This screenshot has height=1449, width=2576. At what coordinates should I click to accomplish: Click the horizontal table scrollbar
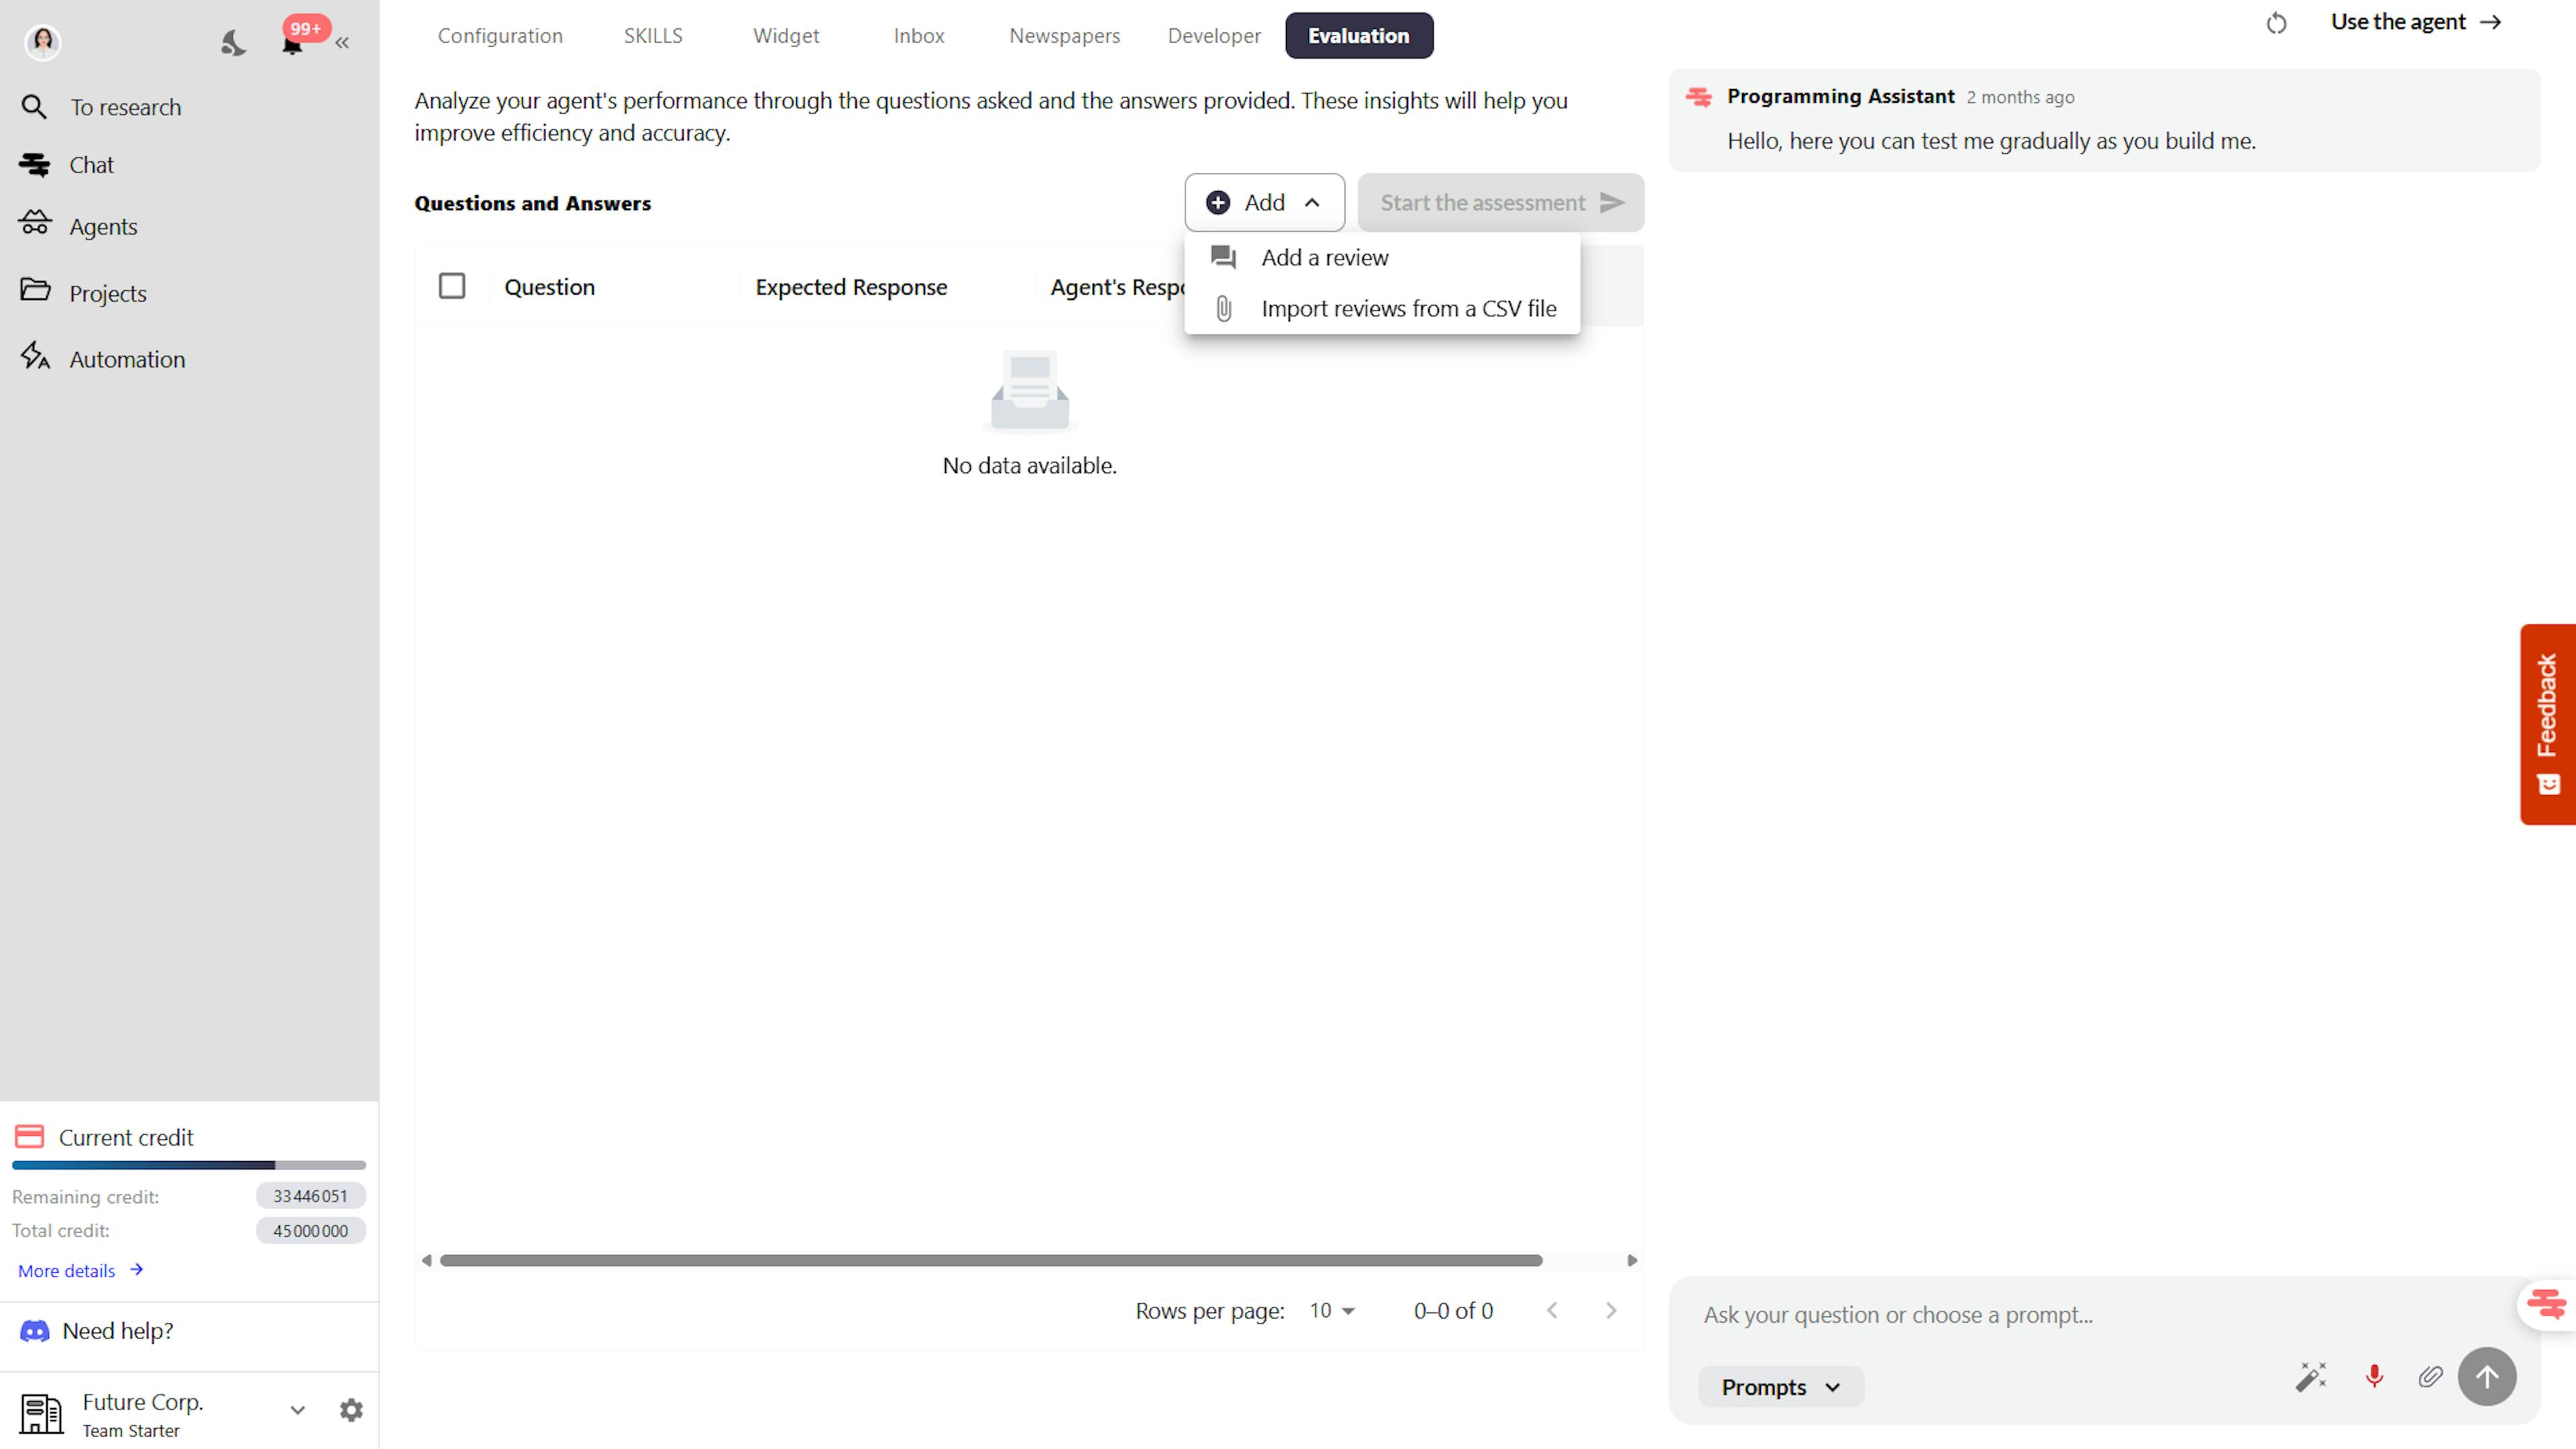point(990,1260)
